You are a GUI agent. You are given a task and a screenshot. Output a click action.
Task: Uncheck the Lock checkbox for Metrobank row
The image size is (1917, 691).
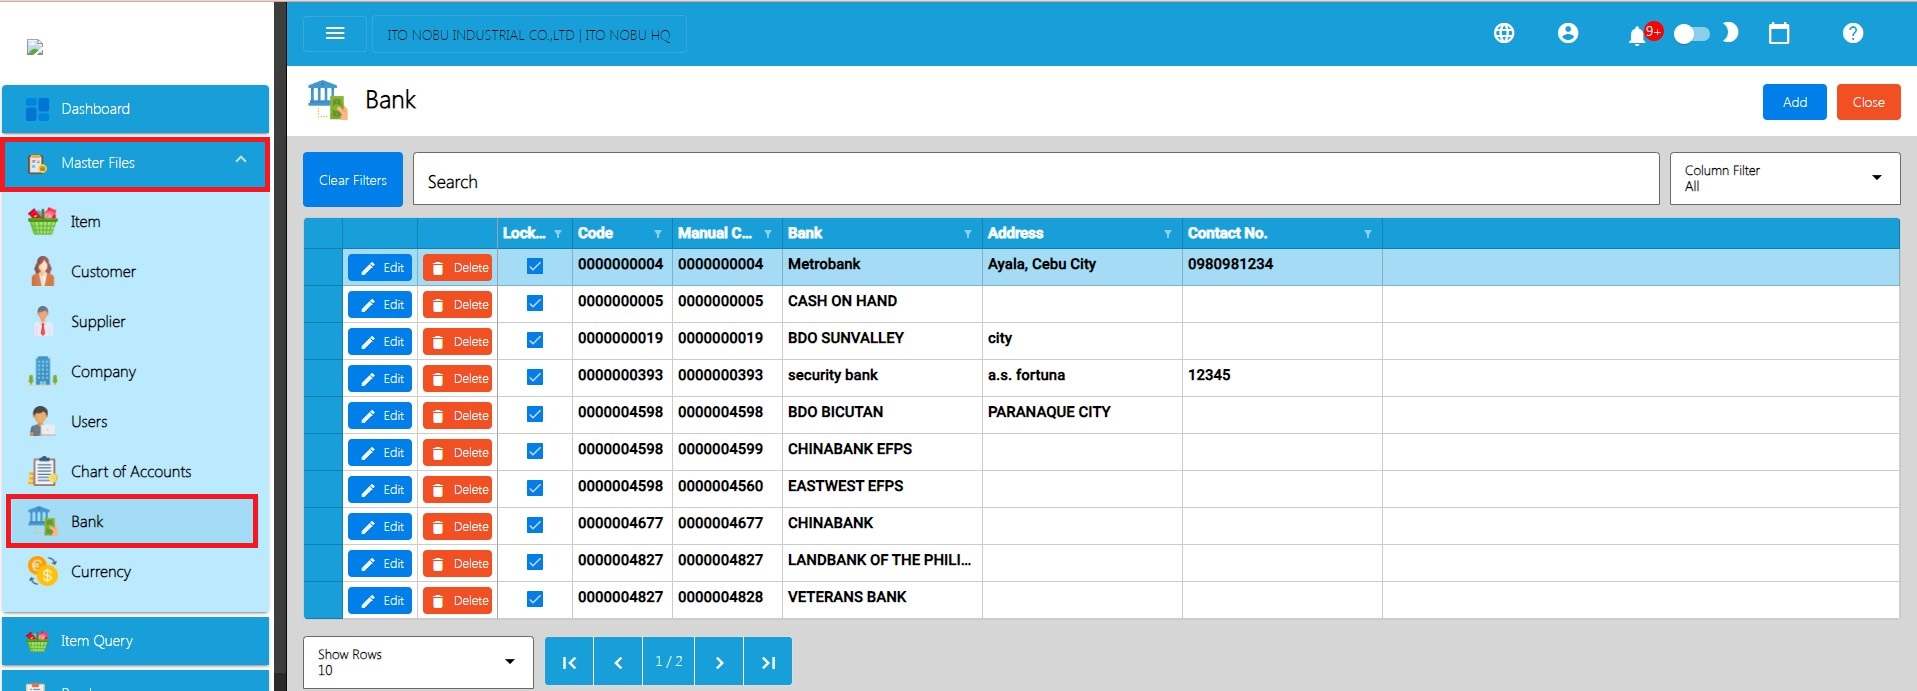(535, 266)
